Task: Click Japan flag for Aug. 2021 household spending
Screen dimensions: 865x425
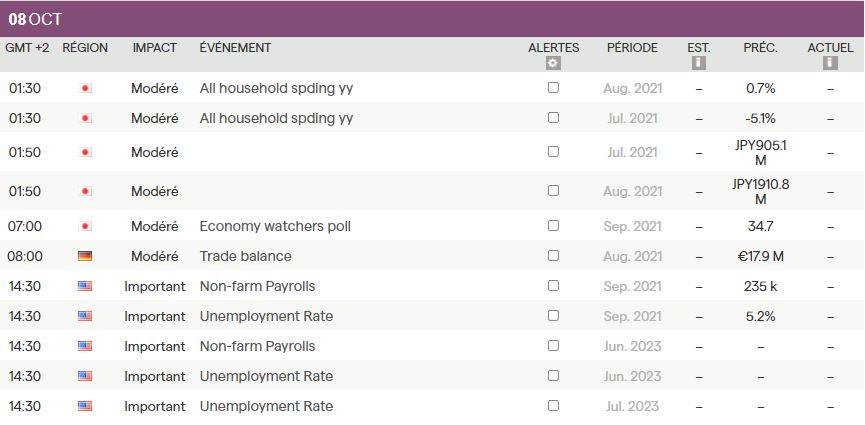Action: coord(85,88)
